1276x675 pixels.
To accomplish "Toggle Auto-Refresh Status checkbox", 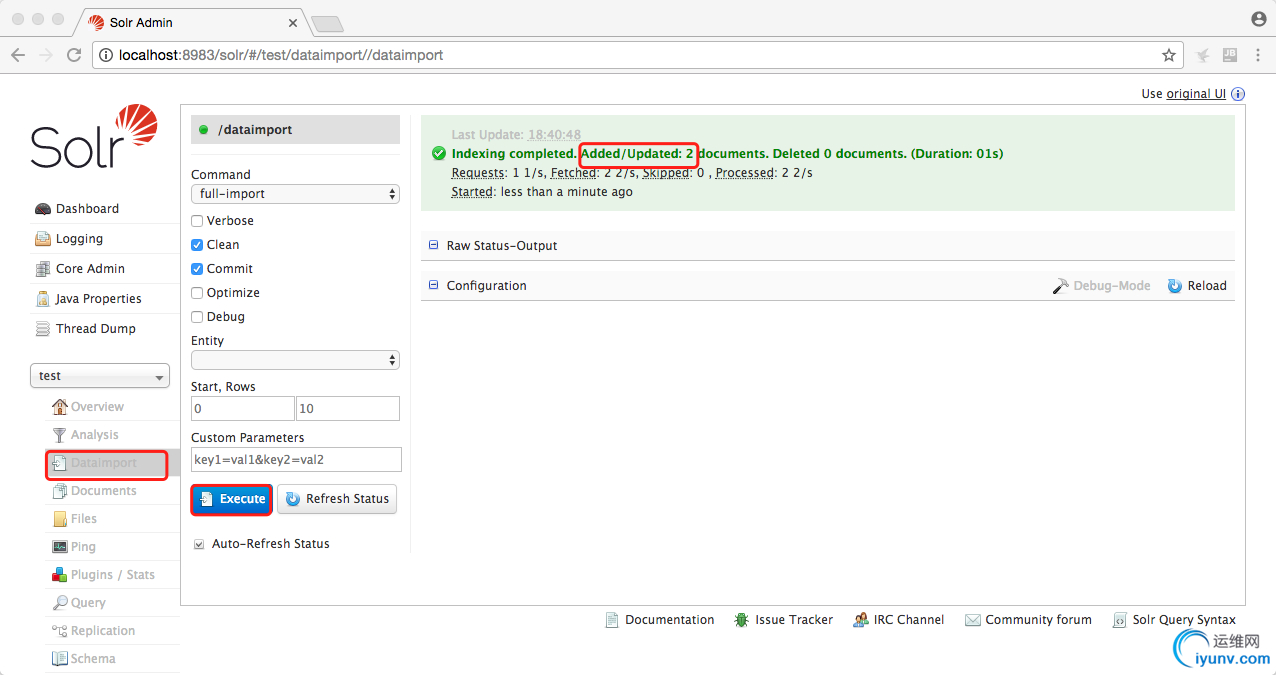I will click(x=198, y=544).
